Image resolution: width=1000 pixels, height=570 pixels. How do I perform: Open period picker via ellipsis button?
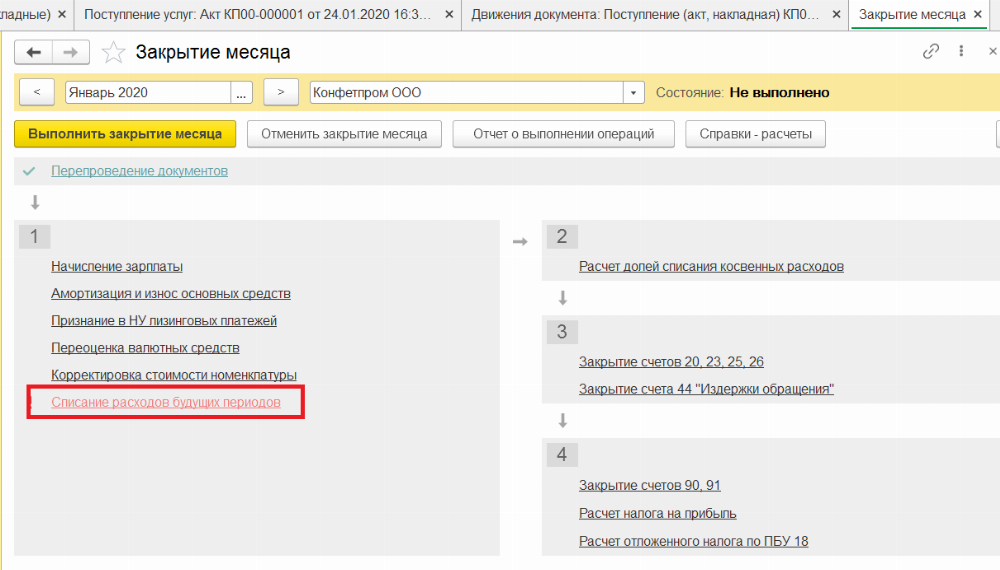(x=242, y=92)
